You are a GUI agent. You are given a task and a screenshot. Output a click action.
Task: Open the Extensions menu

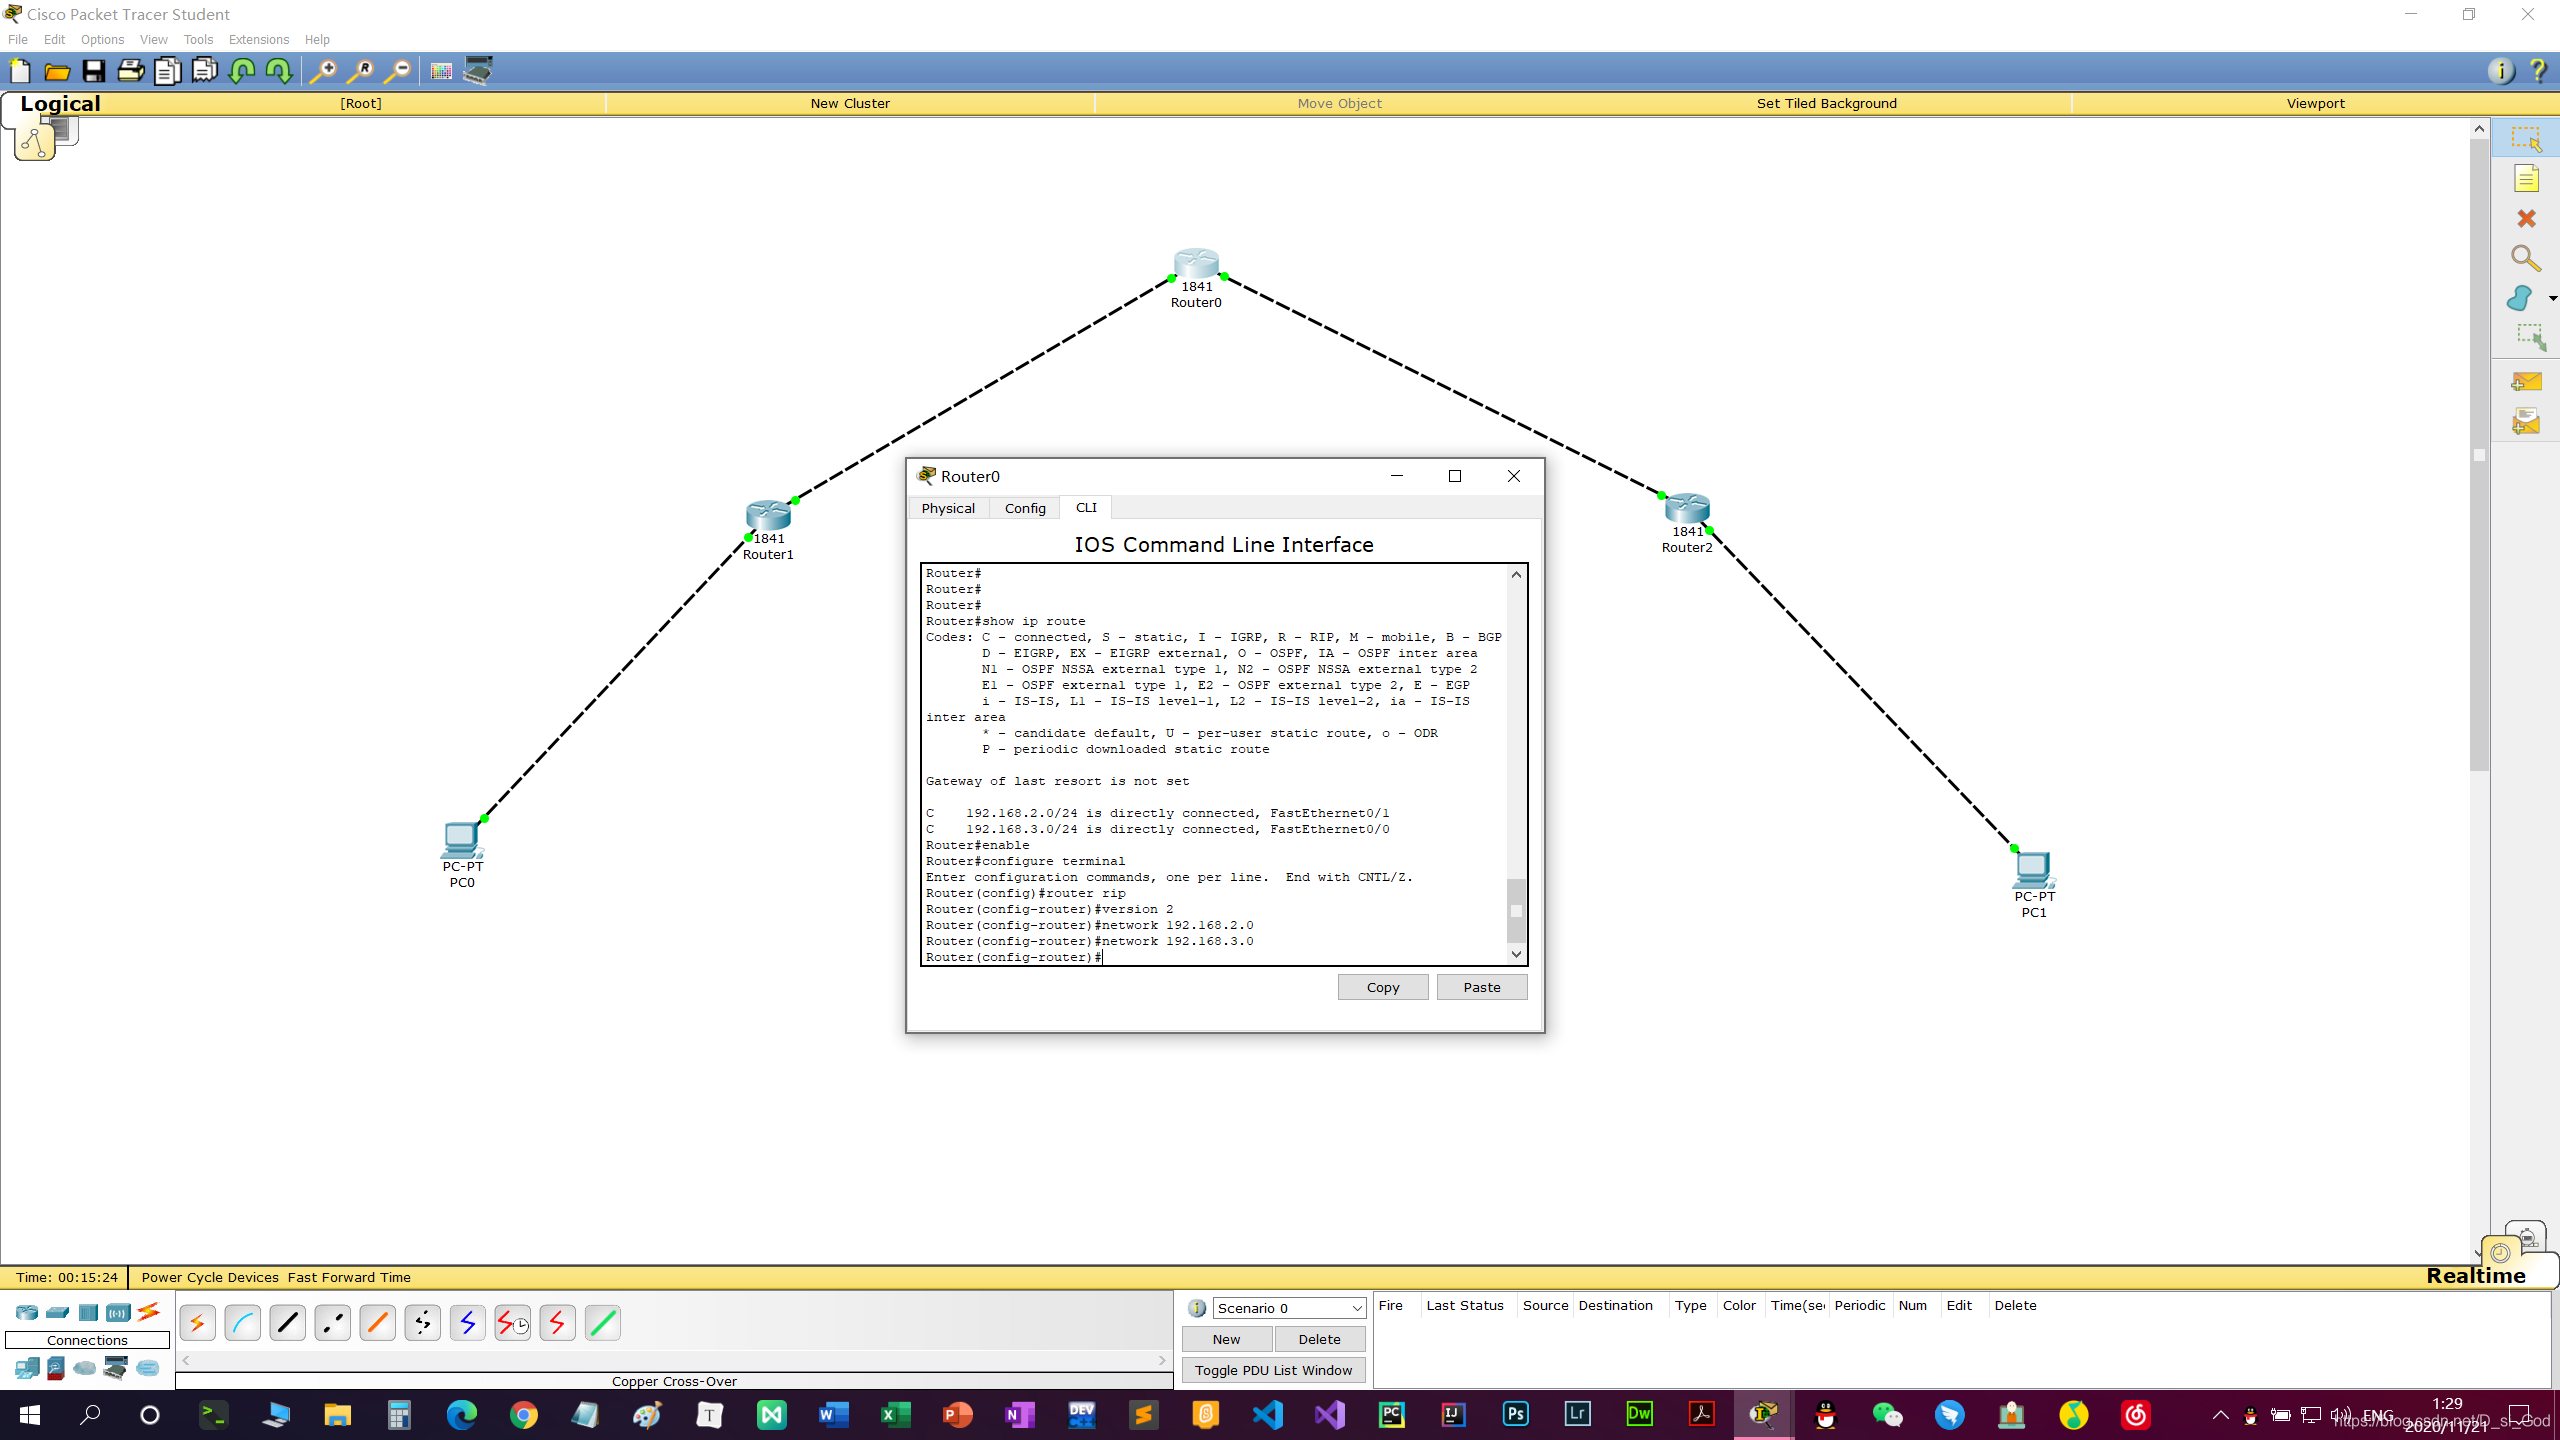(x=258, y=40)
